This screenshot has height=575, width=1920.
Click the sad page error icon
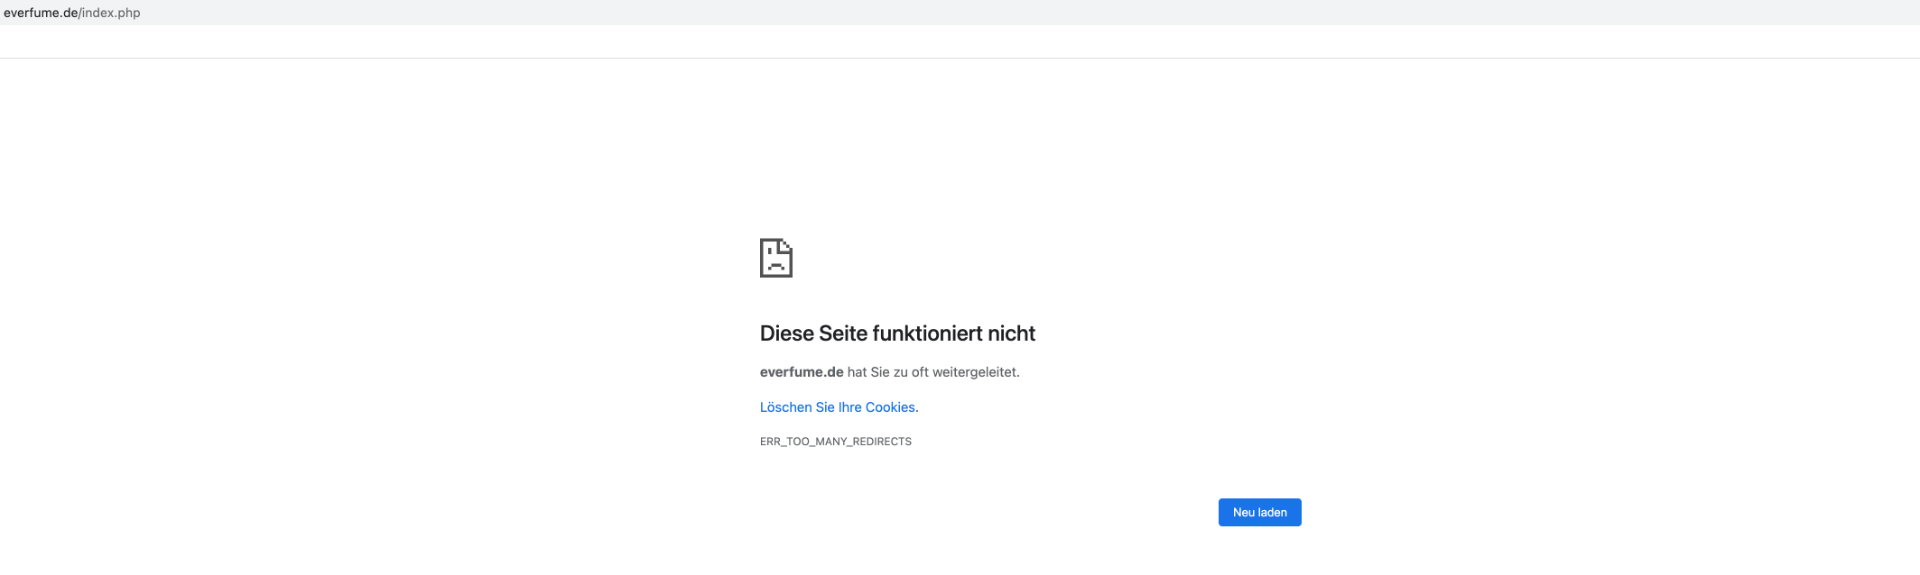tap(776, 258)
